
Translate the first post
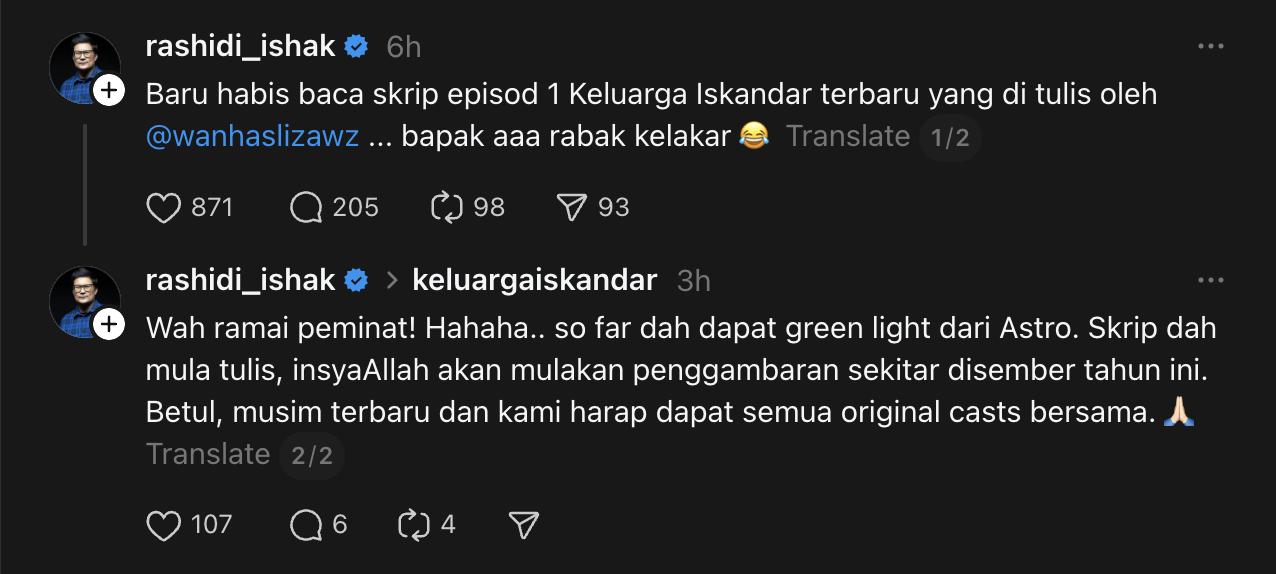847,136
